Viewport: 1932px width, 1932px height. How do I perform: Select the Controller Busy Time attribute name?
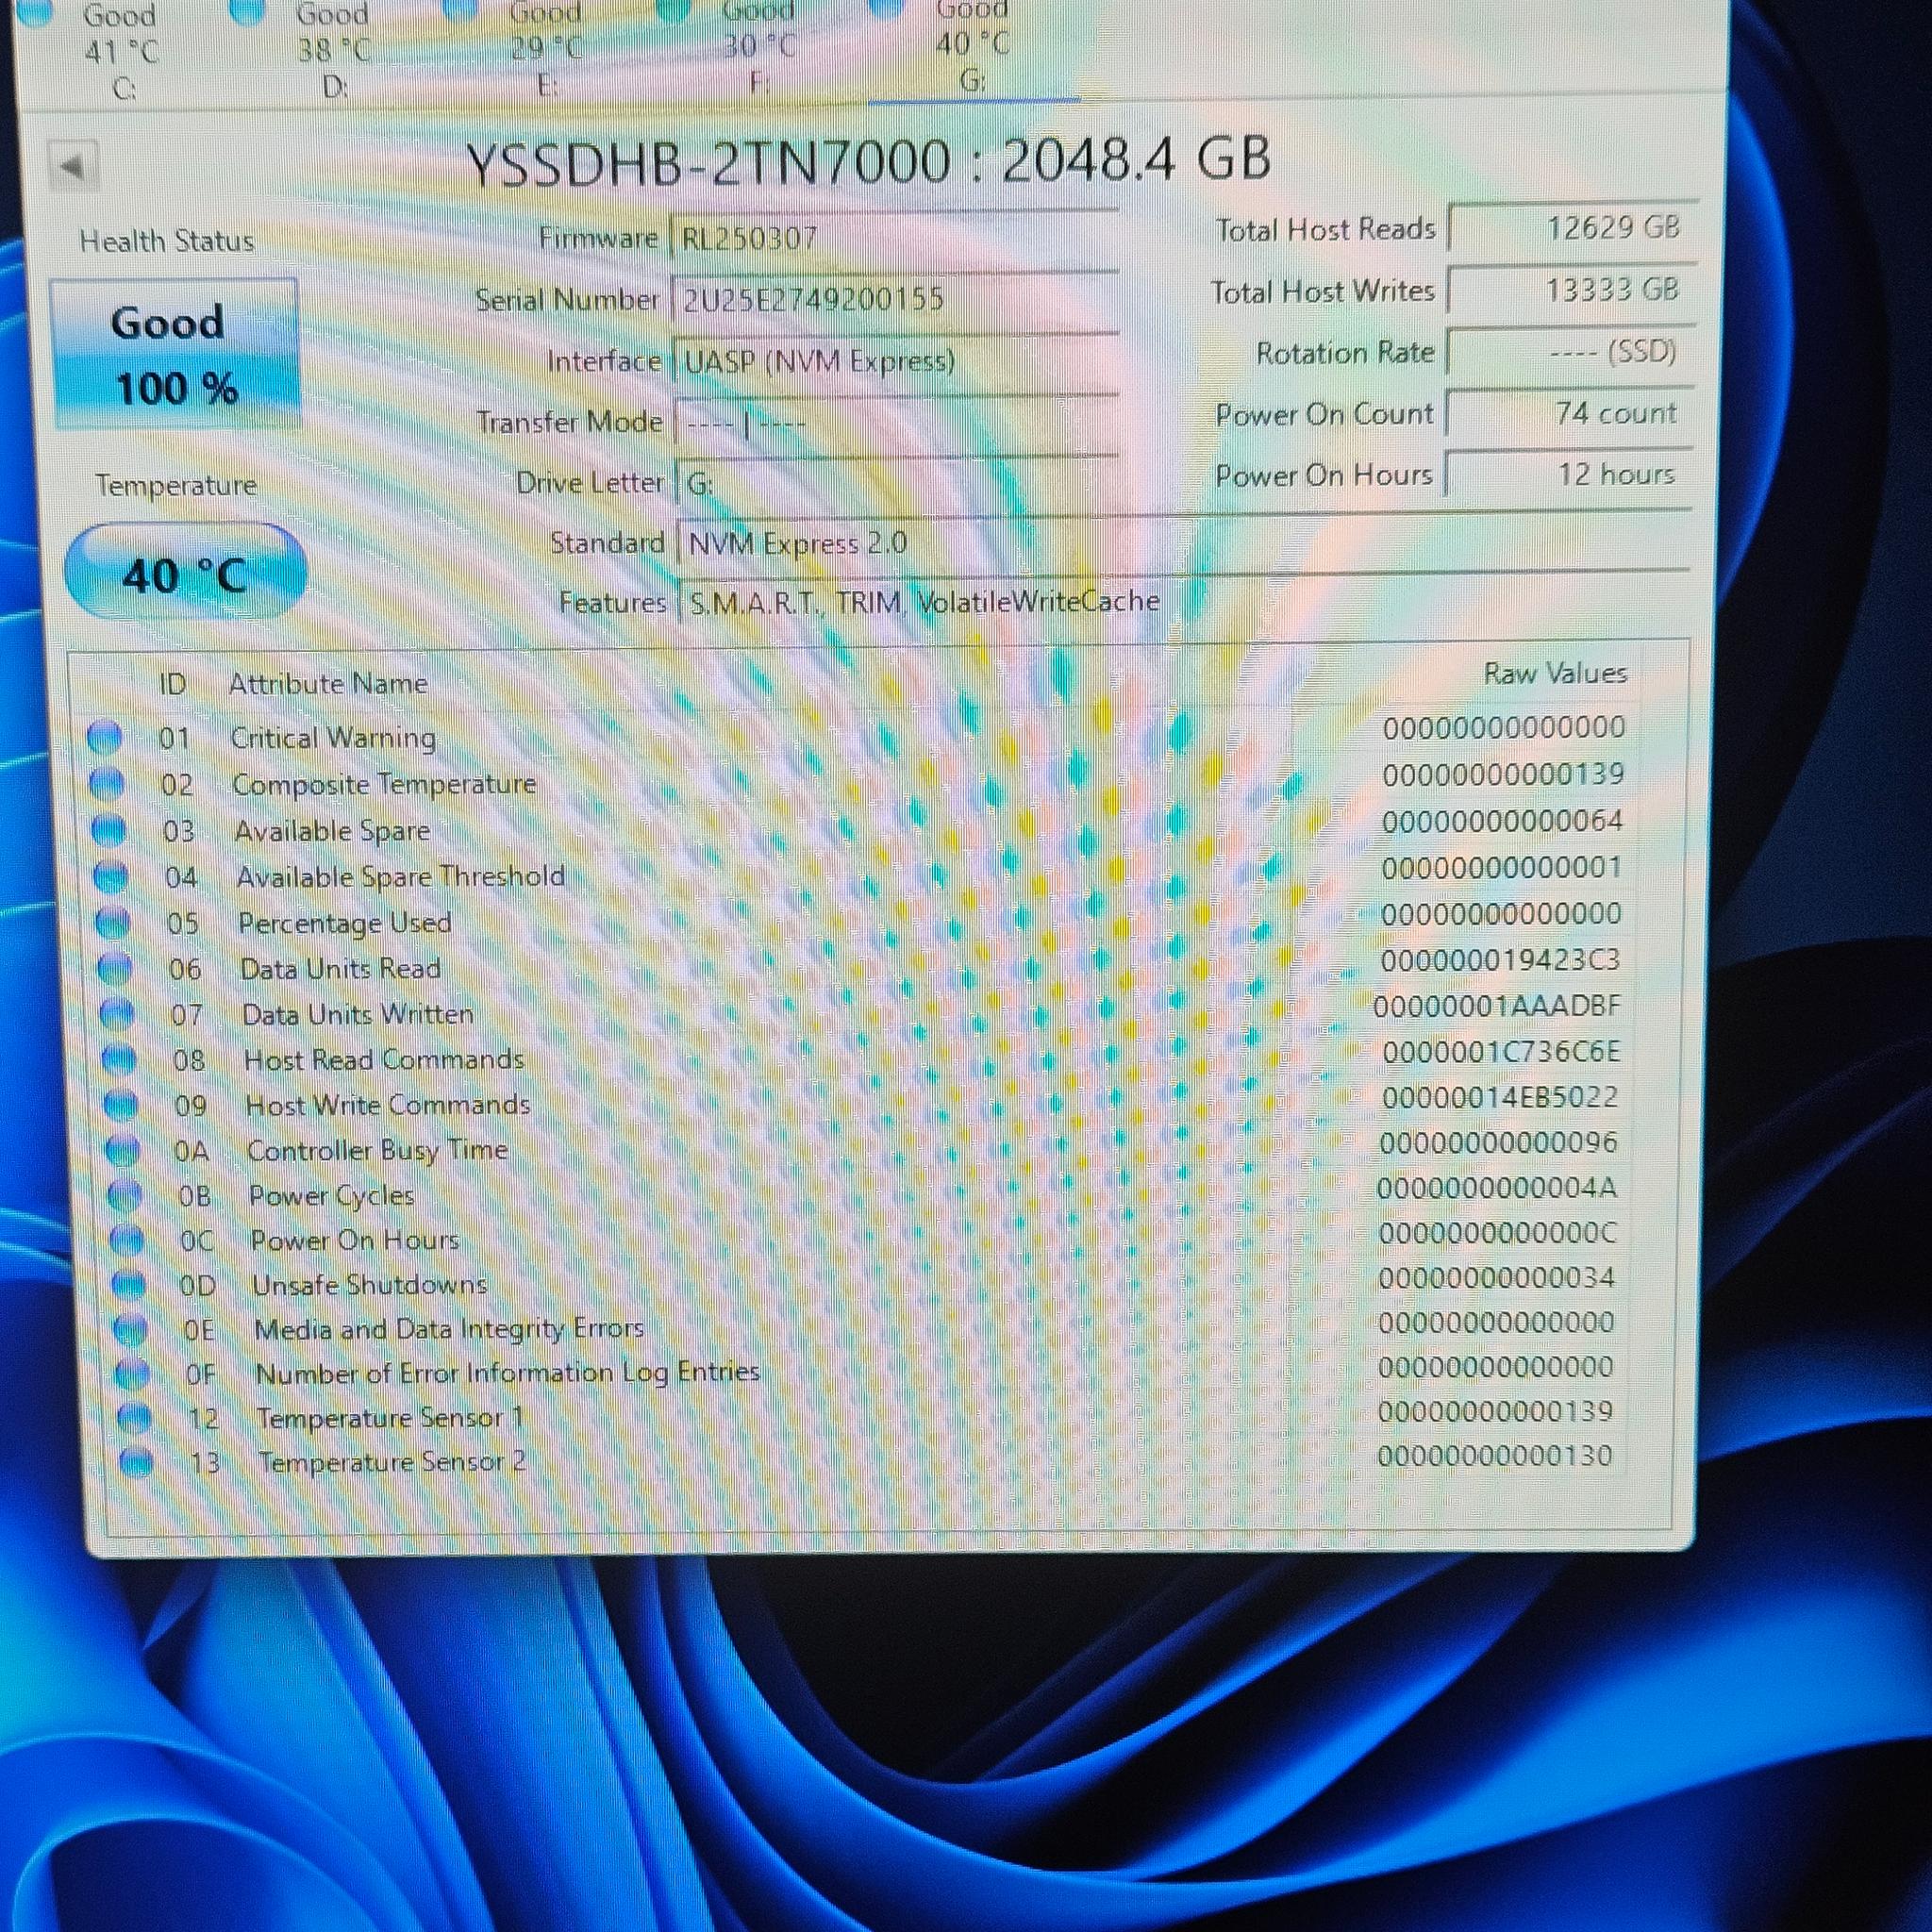[x=378, y=1151]
